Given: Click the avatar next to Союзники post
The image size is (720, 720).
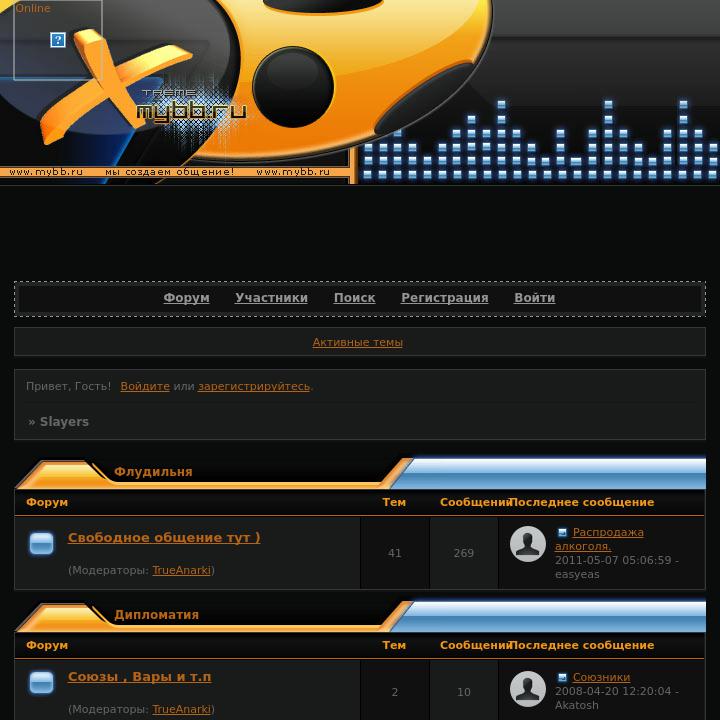Looking at the screenshot, I should 528,689.
